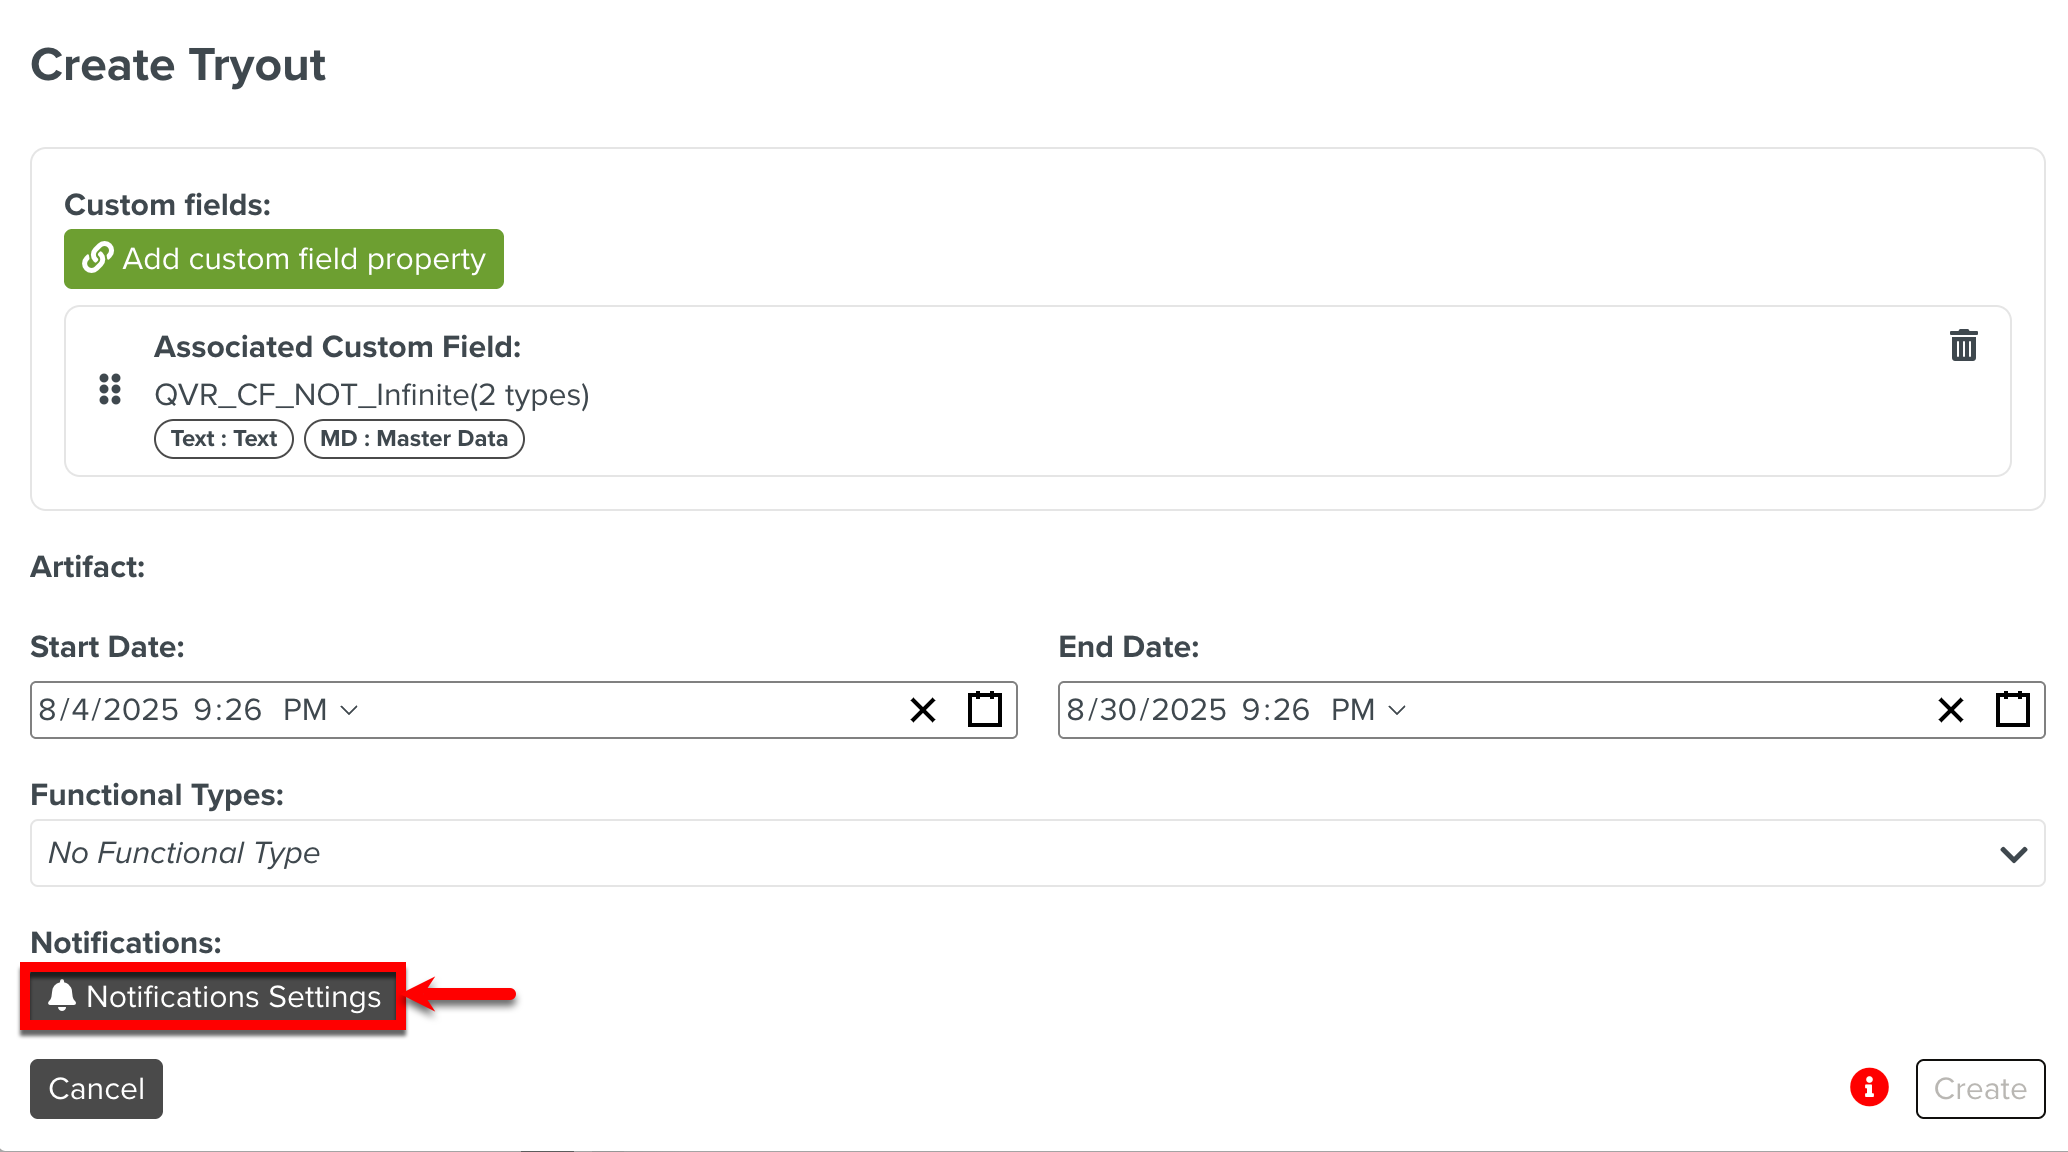Expand the Start Date AM/PM dropdown
The width and height of the screenshot is (2068, 1152).
click(x=349, y=710)
